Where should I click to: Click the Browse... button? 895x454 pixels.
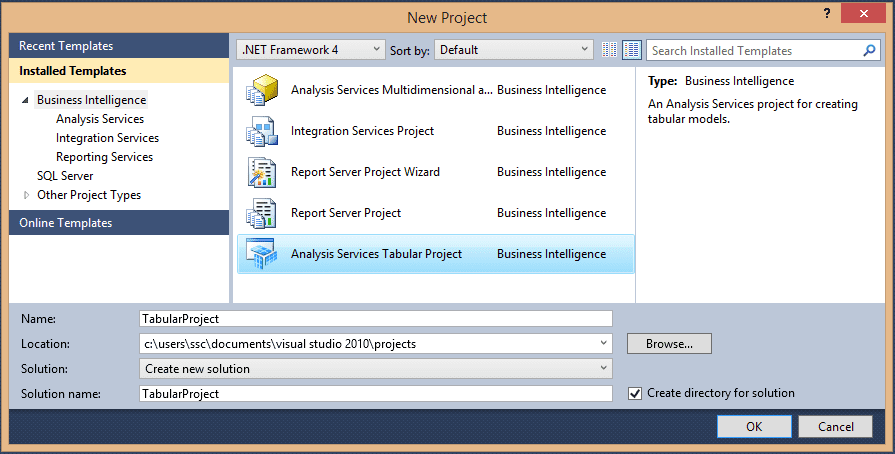point(669,344)
